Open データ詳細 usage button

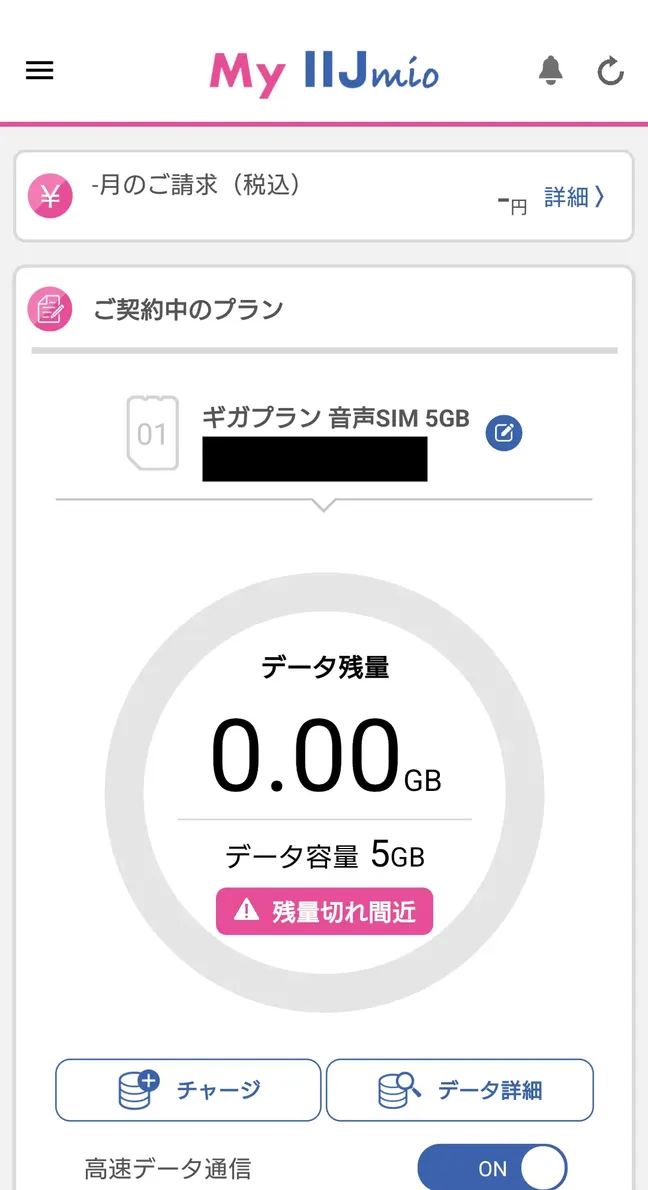[x=460, y=1090]
